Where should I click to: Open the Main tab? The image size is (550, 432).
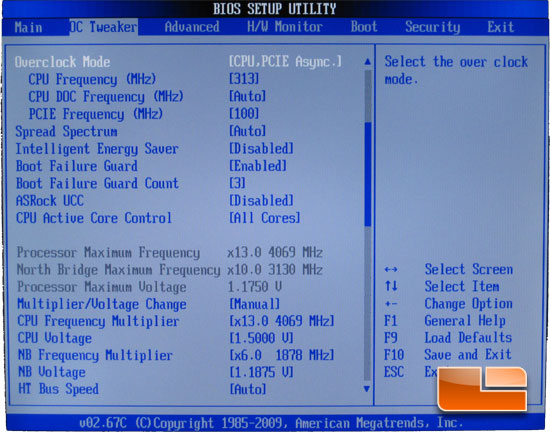pyautogui.click(x=28, y=27)
